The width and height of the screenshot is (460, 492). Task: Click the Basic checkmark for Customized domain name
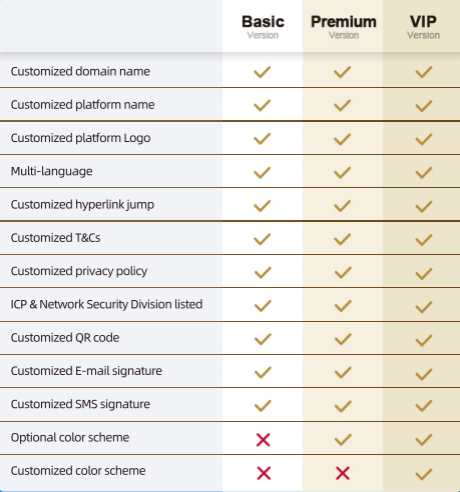point(262,72)
